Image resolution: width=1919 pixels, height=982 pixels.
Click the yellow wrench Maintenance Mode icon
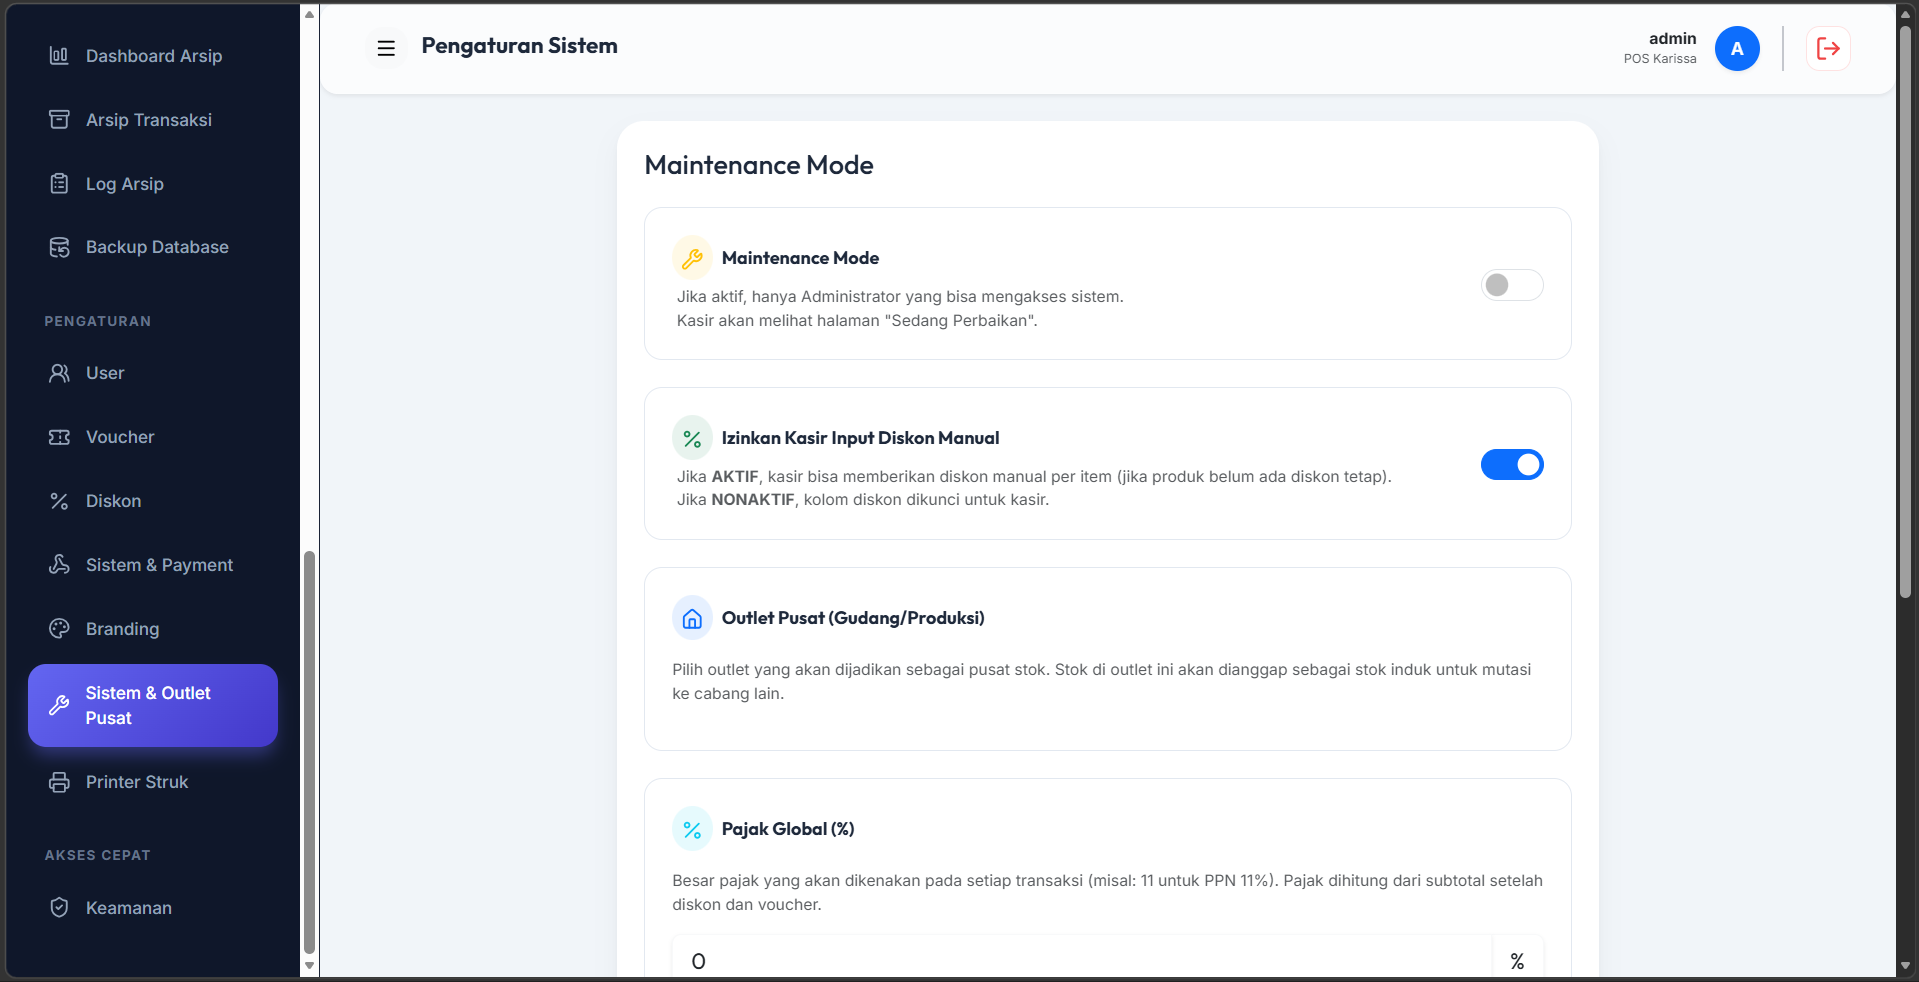coord(692,259)
